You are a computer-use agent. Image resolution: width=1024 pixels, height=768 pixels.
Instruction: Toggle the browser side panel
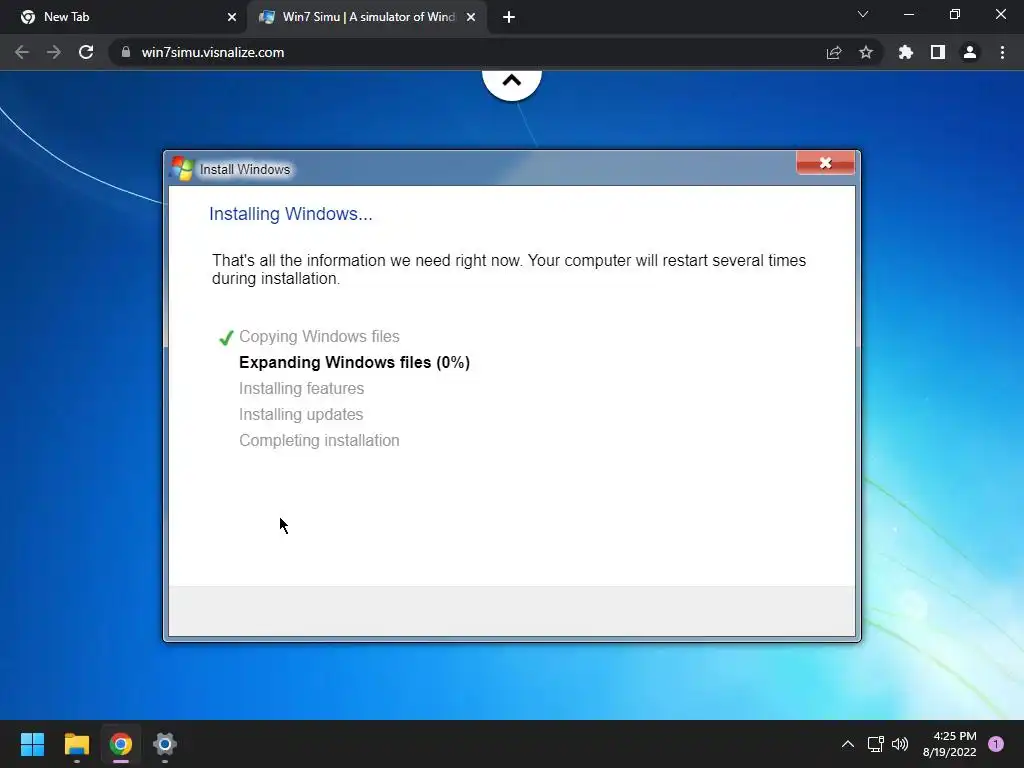(x=938, y=52)
